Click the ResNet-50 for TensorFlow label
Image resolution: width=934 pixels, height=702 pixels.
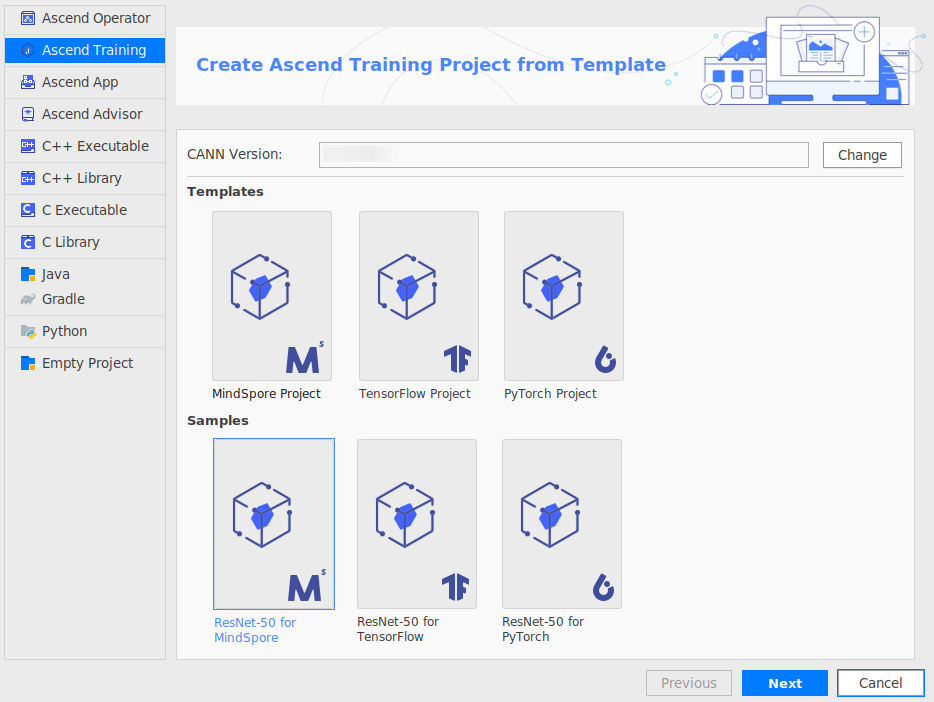398,629
